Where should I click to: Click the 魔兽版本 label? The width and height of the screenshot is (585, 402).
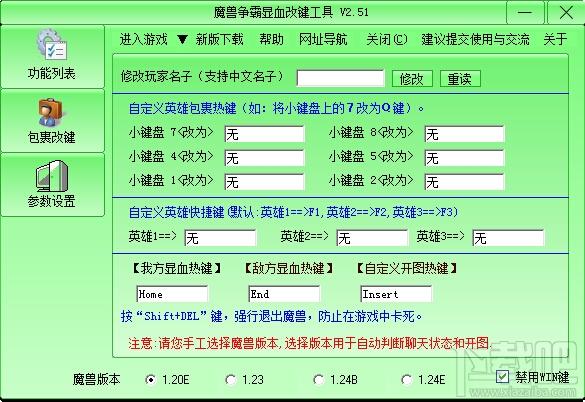[97, 380]
